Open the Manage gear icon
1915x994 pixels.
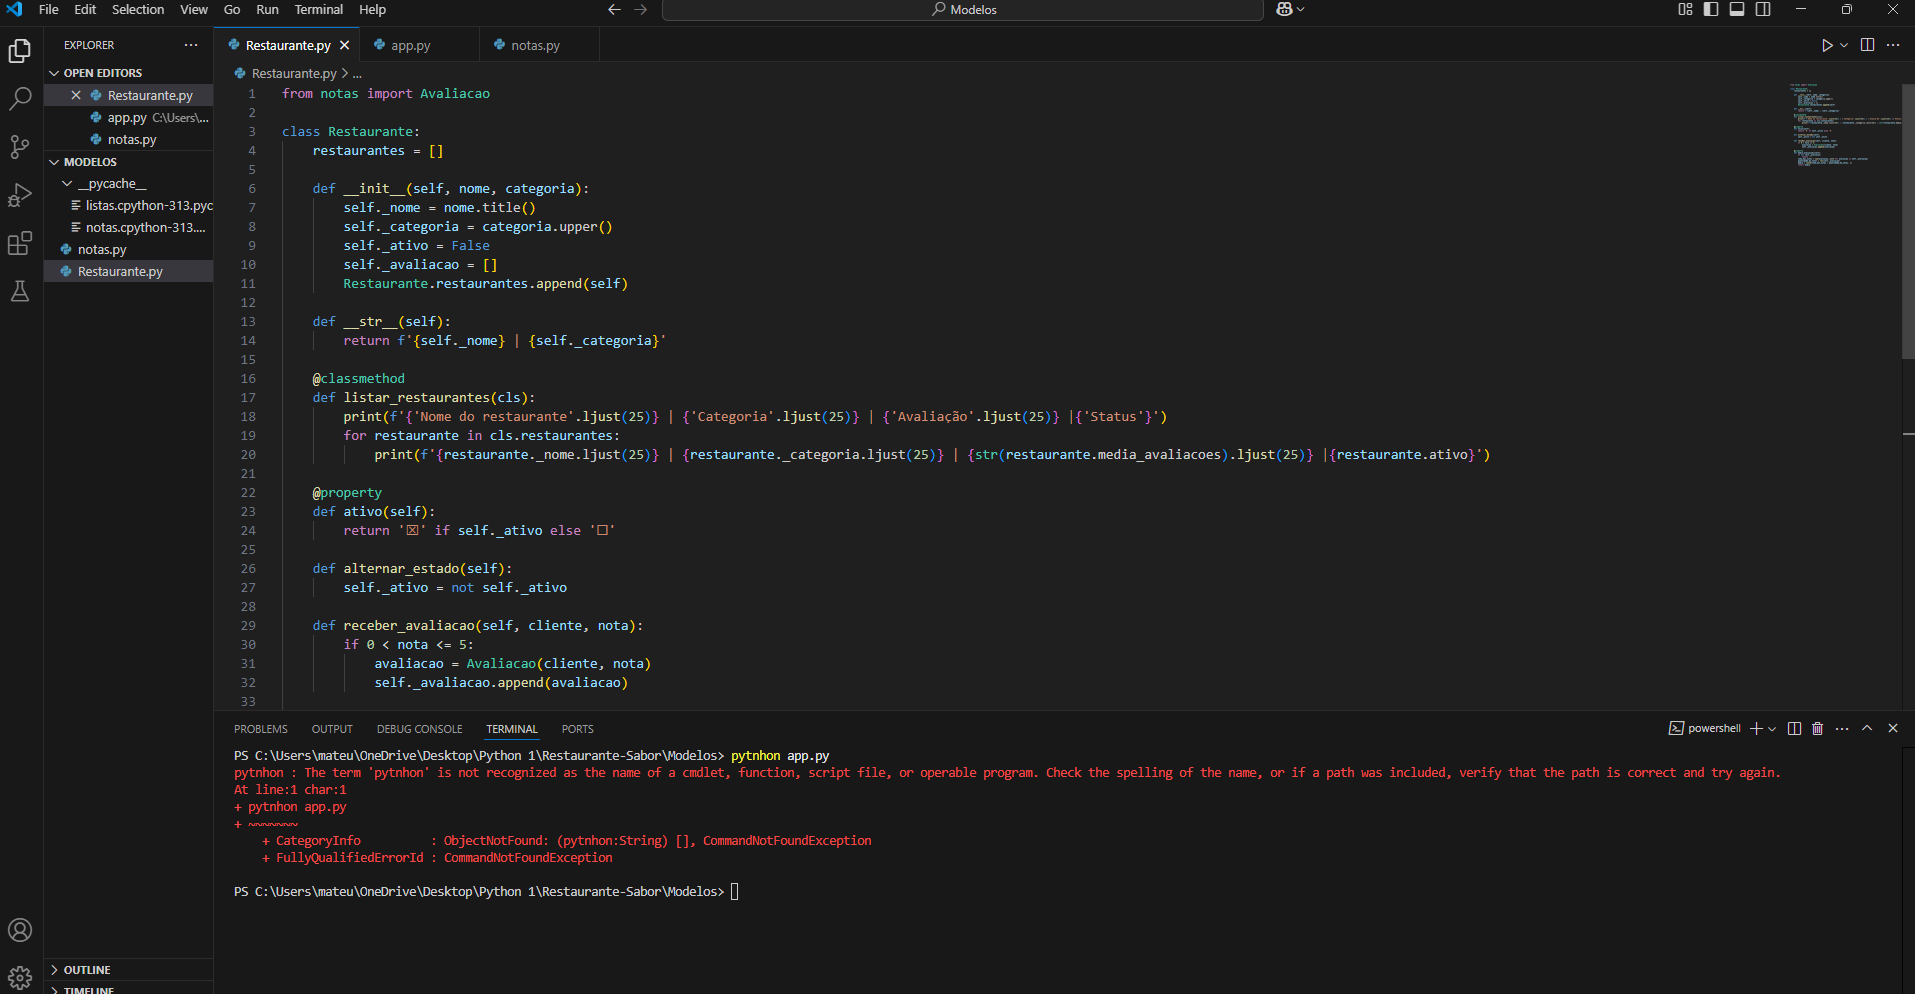click(x=20, y=977)
